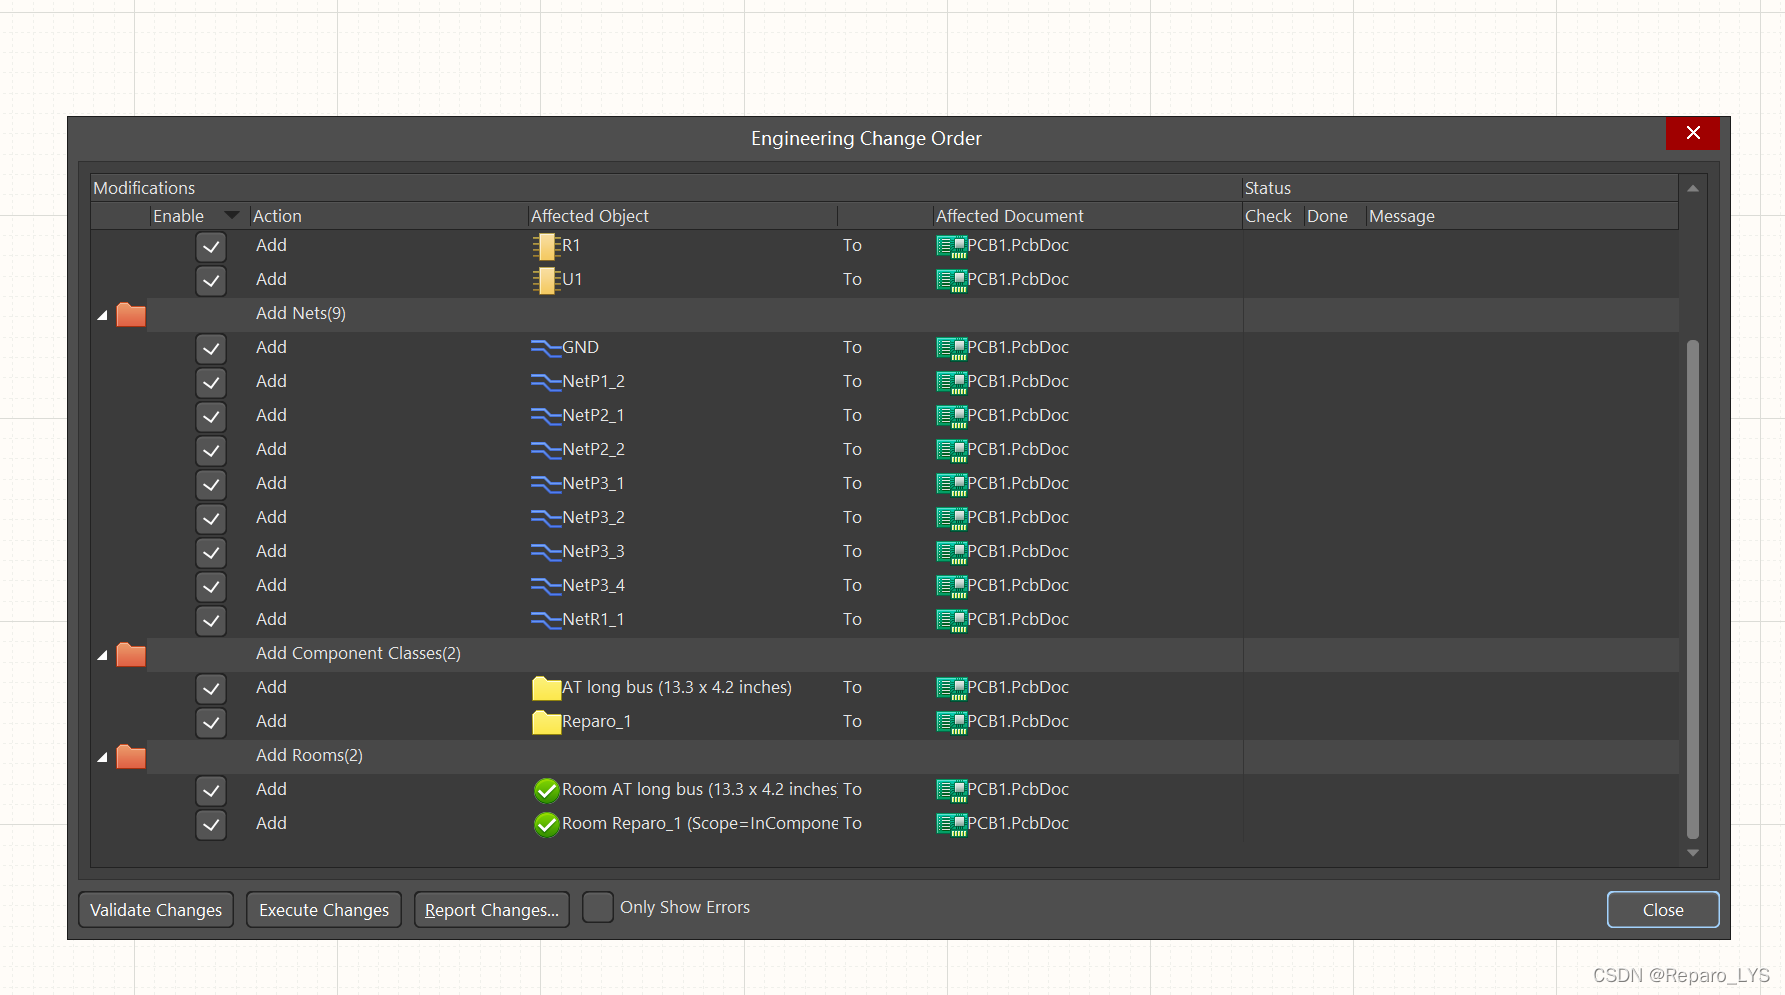The width and height of the screenshot is (1785, 995).
Task: Click the R1 component icon
Action: [545, 246]
